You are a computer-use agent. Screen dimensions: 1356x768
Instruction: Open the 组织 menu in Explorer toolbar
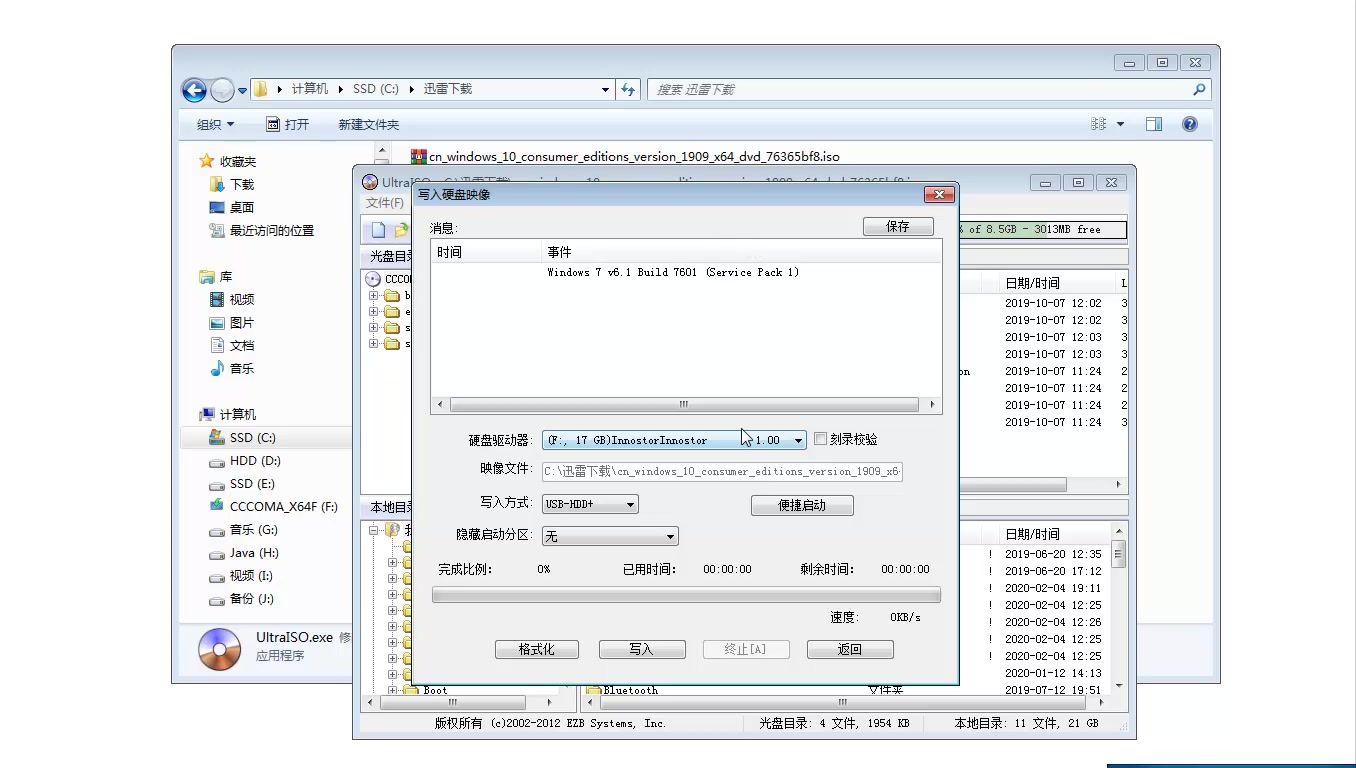click(215, 125)
